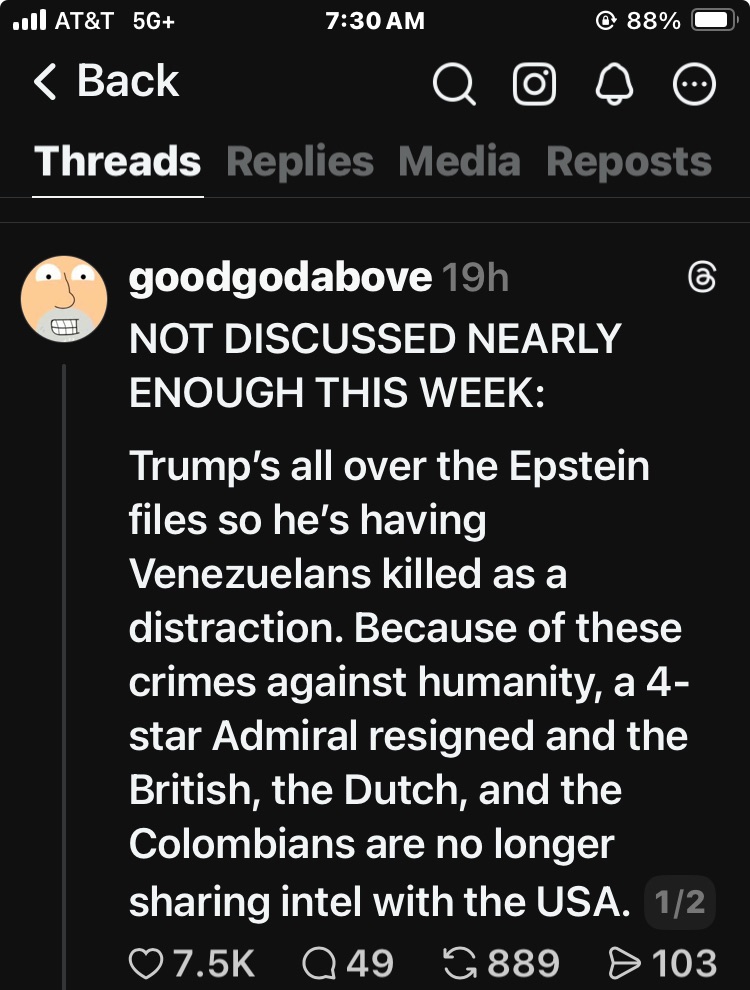
Task: Open the more options ellipsis icon
Action: click(695, 86)
